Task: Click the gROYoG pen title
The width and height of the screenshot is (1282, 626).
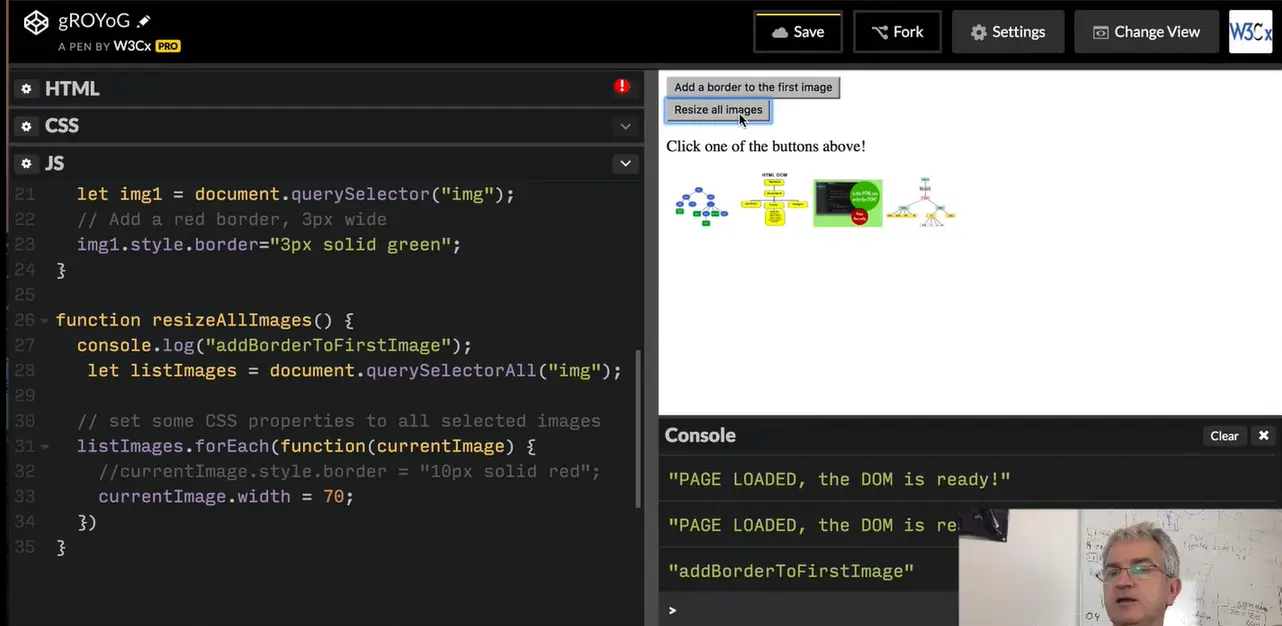Action: [94, 21]
